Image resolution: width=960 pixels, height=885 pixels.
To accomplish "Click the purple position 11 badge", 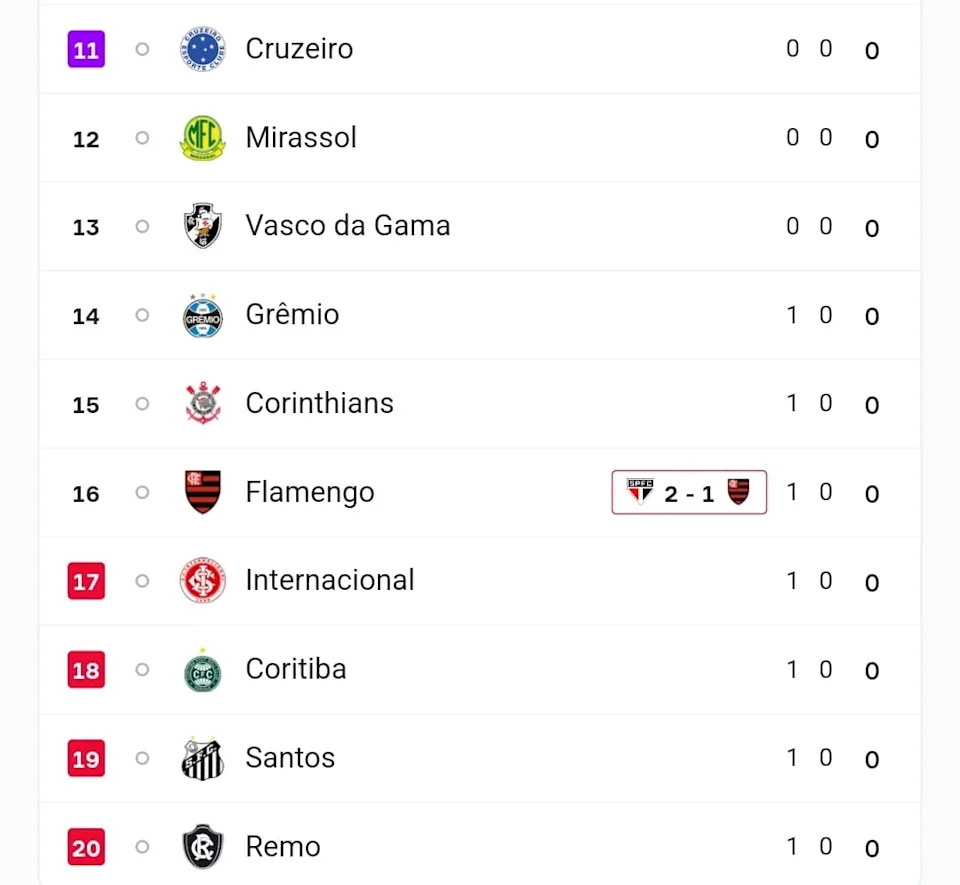I will click(x=86, y=49).
